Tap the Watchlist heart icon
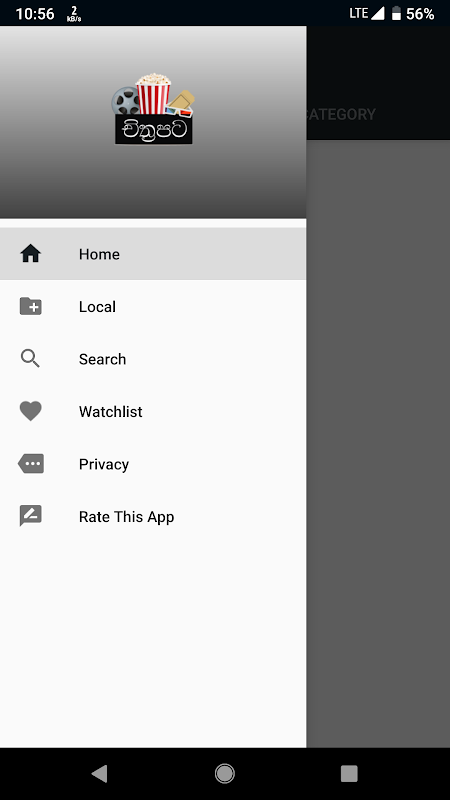This screenshot has height=800, width=450. (x=31, y=411)
